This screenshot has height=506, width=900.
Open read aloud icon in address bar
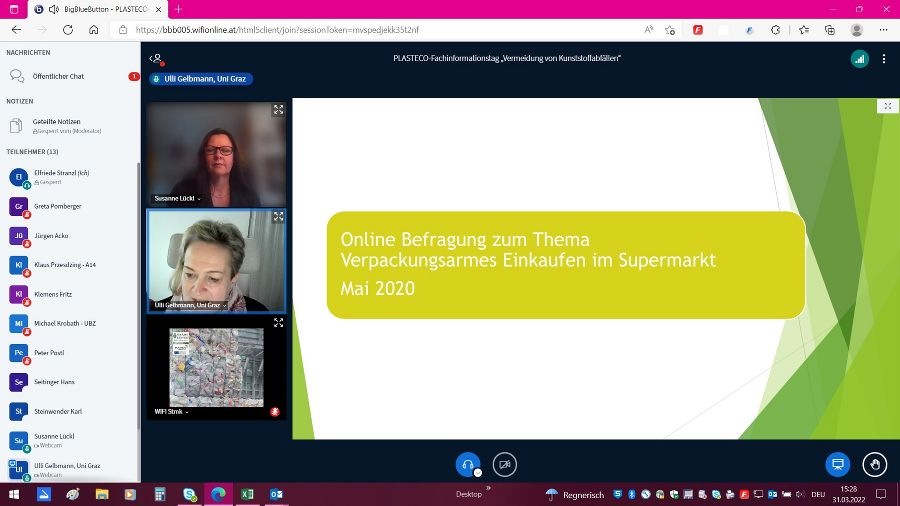tap(649, 30)
